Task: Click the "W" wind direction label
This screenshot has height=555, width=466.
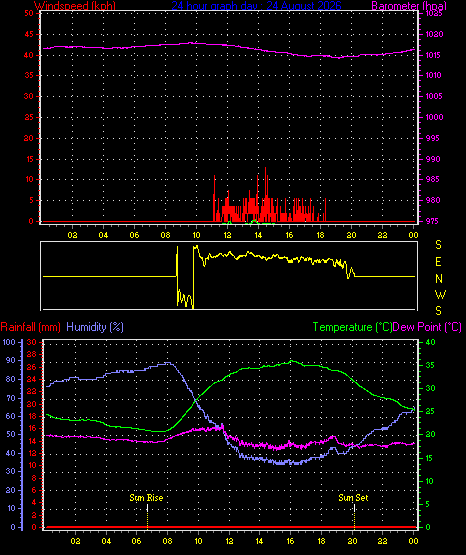Action: [440, 294]
